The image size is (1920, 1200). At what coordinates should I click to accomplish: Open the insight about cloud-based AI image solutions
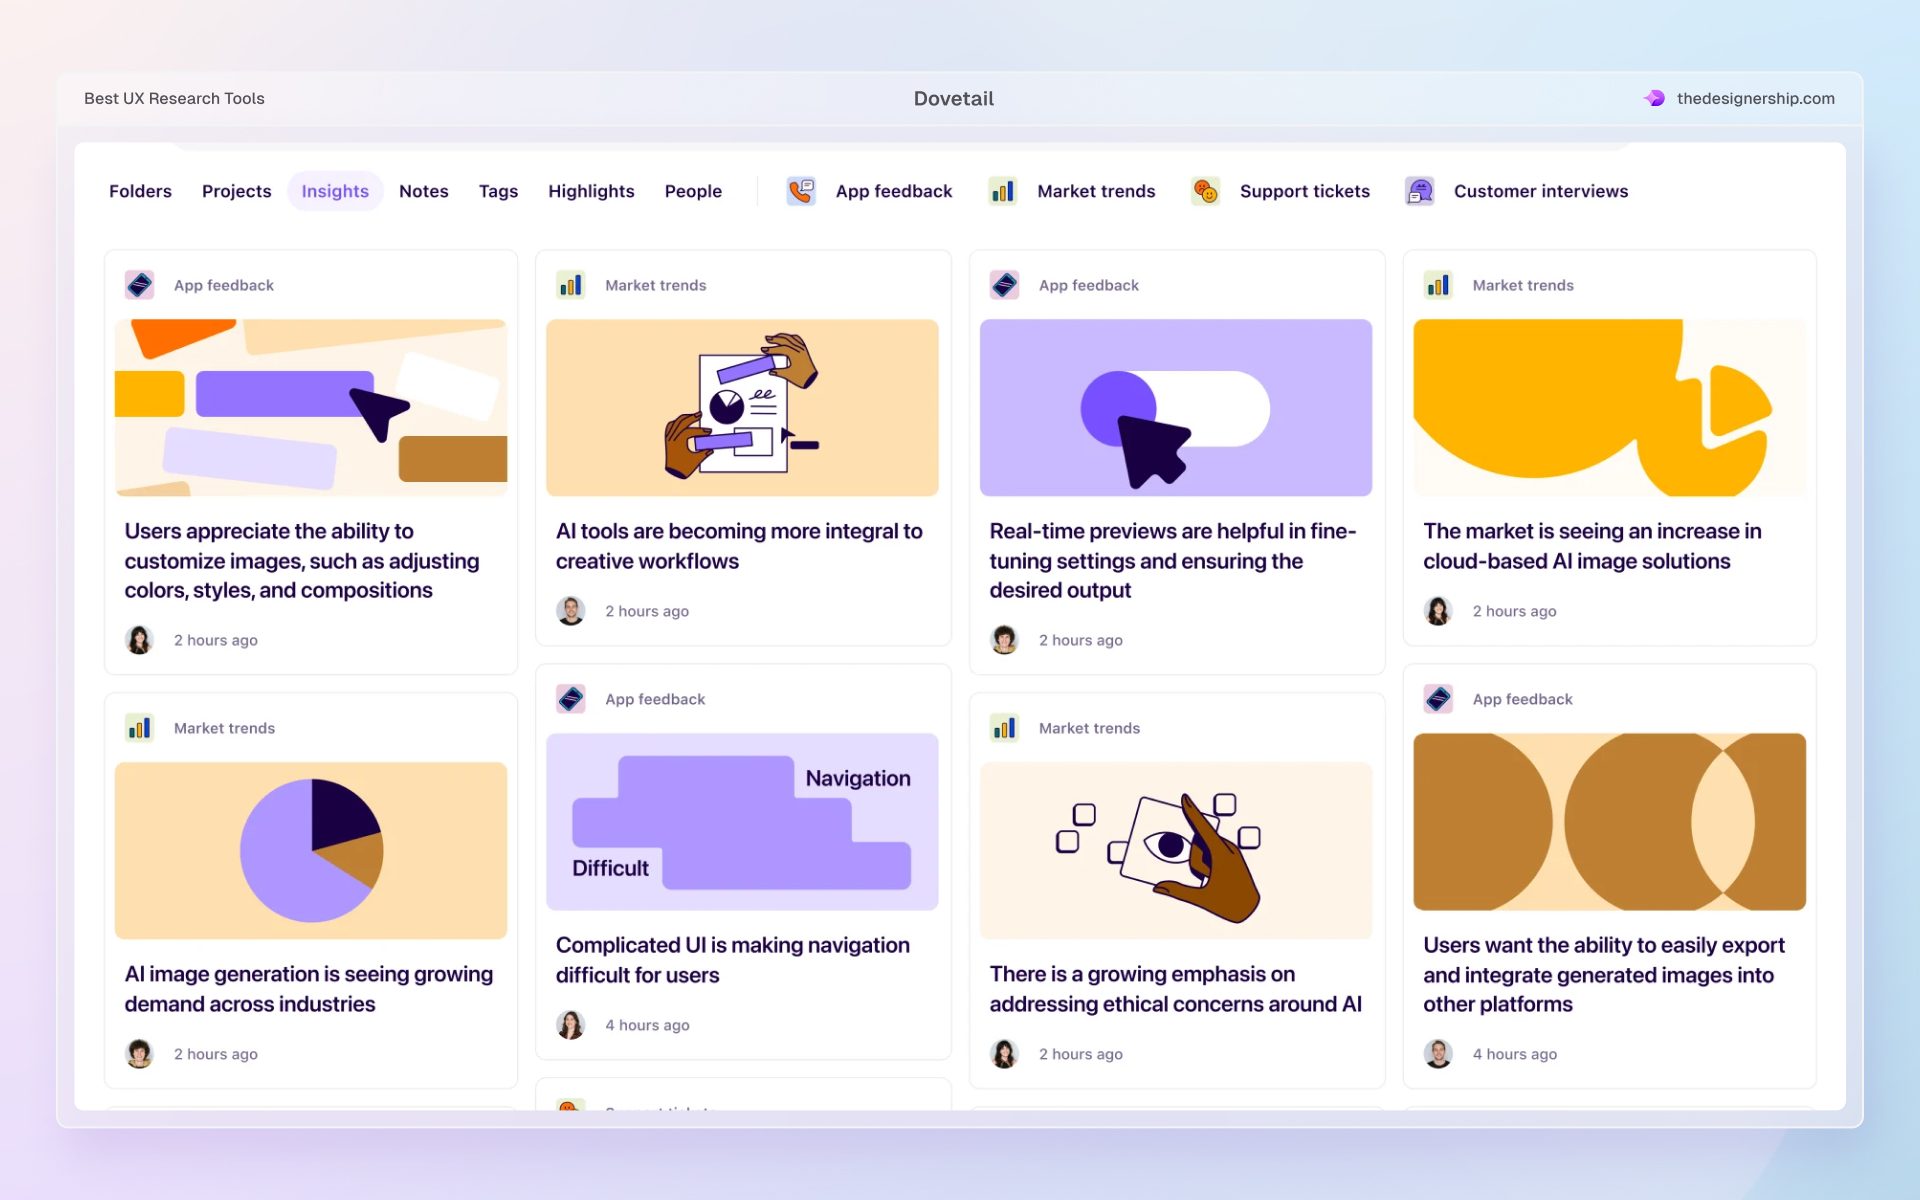(x=1592, y=546)
